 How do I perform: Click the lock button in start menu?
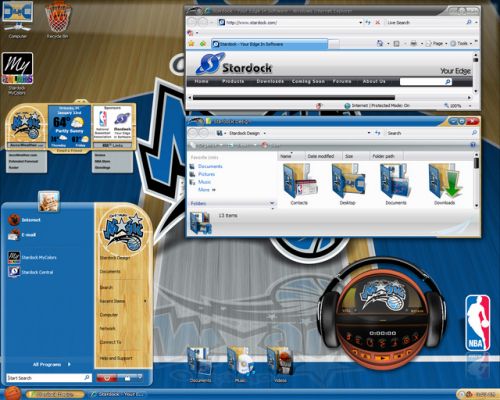[127, 378]
